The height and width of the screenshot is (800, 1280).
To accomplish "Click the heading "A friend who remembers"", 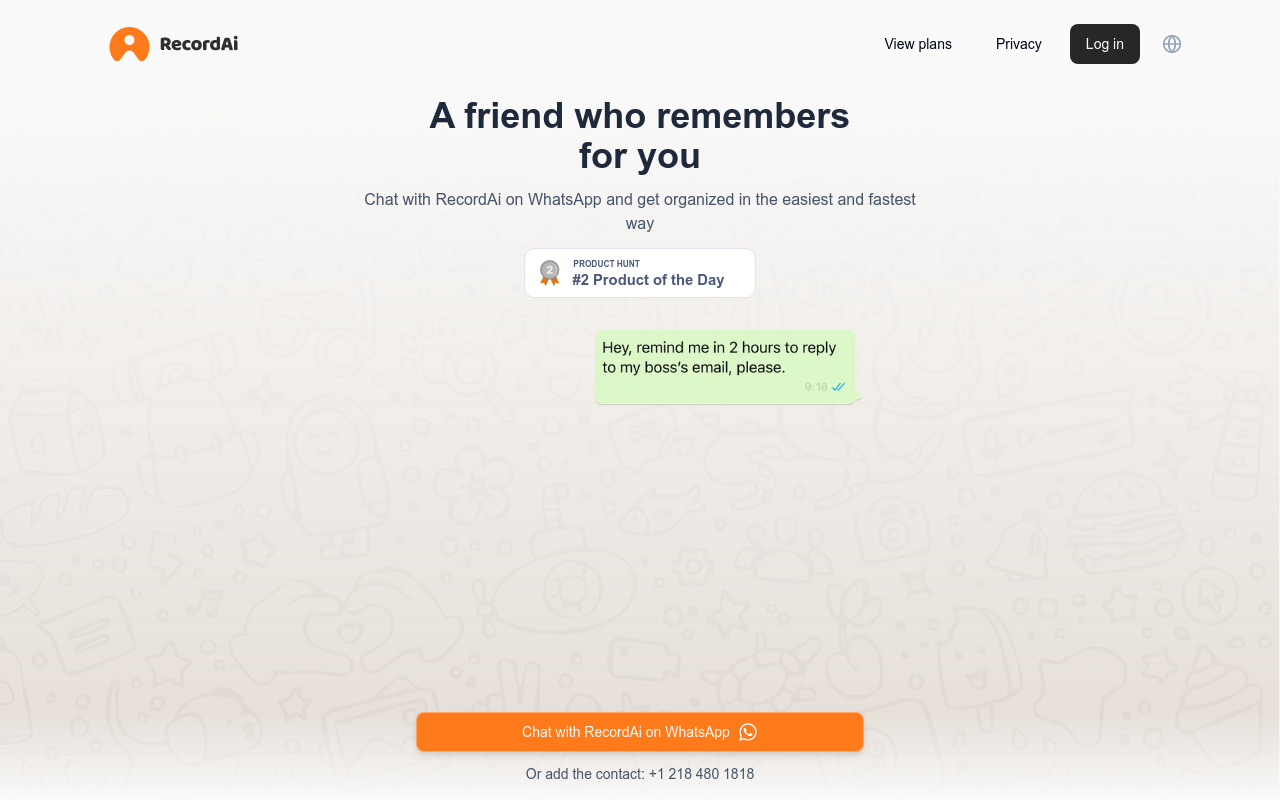I will 639,116.
